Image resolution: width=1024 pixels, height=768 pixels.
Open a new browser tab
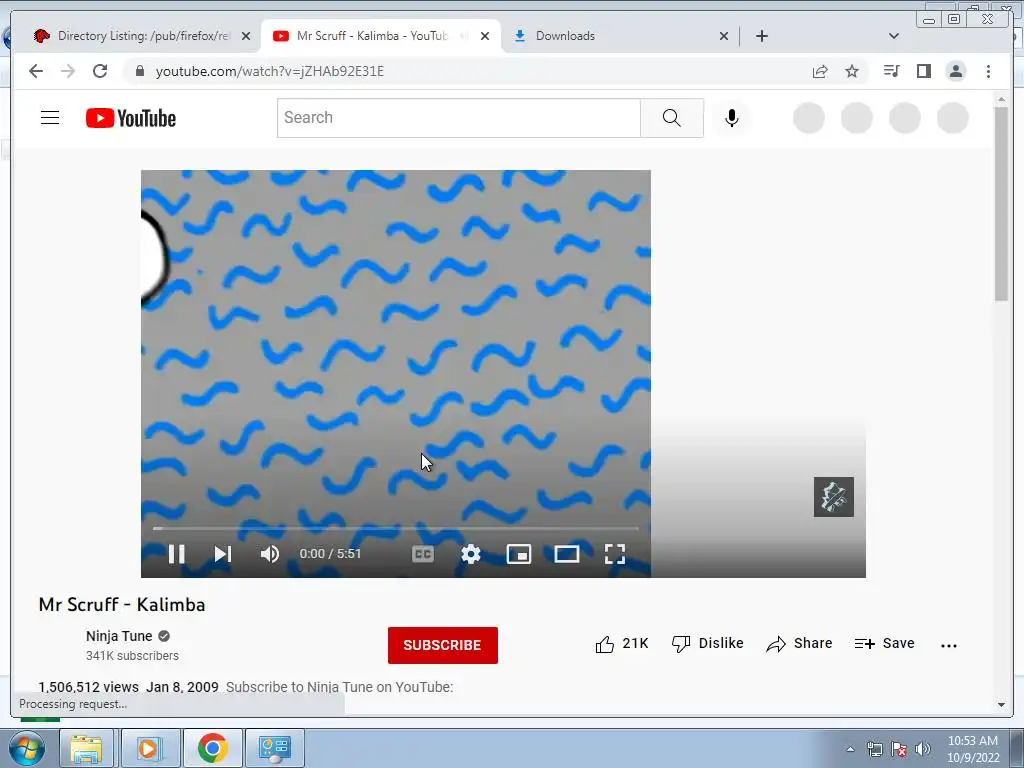pyautogui.click(x=761, y=36)
